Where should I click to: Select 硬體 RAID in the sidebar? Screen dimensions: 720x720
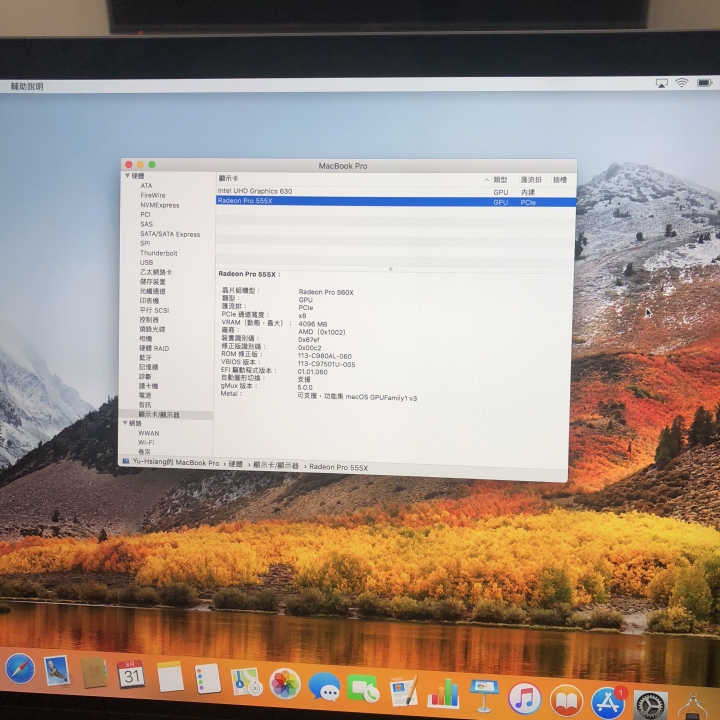point(154,348)
